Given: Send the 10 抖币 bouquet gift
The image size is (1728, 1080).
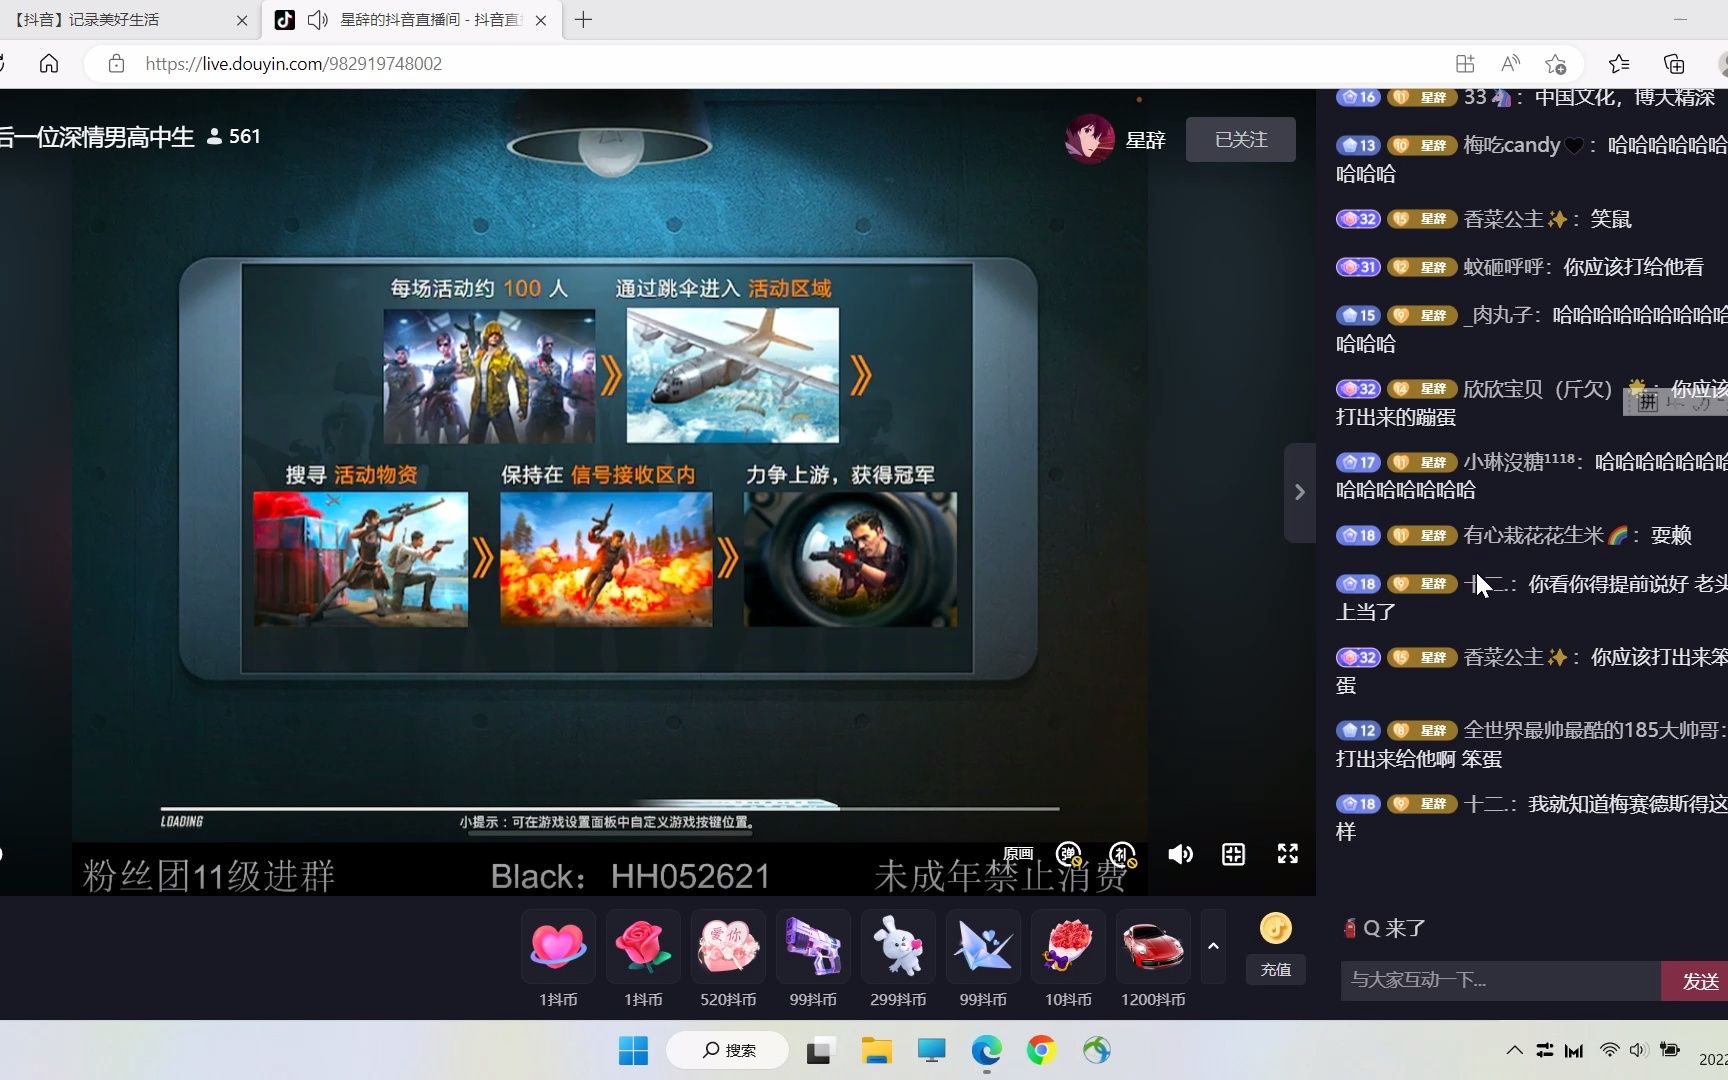Looking at the screenshot, I should tap(1068, 946).
